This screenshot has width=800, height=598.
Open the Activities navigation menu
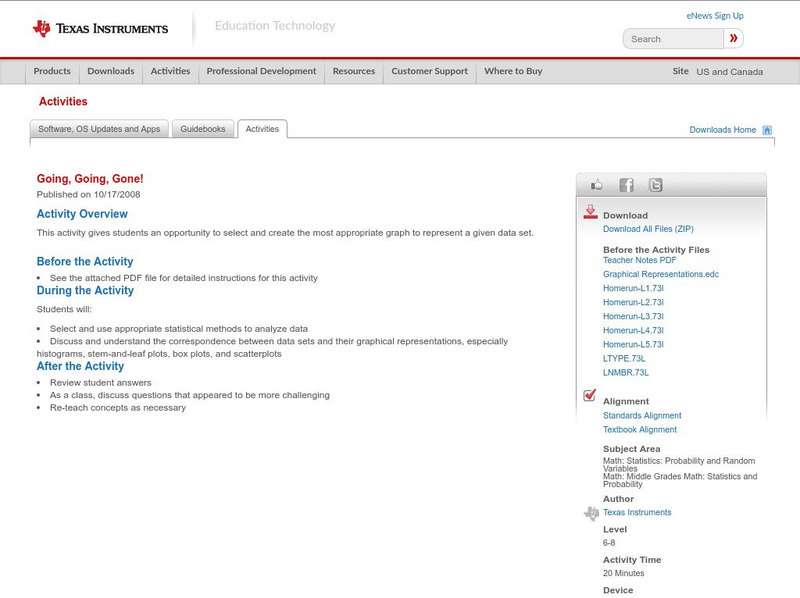pyautogui.click(x=170, y=71)
